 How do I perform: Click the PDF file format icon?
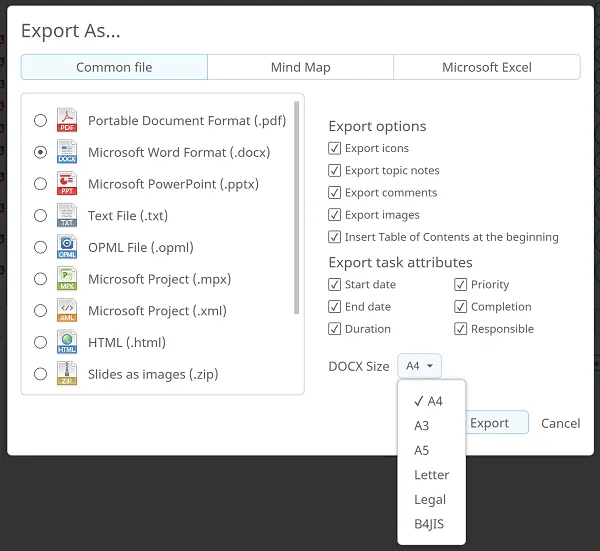pos(67,121)
